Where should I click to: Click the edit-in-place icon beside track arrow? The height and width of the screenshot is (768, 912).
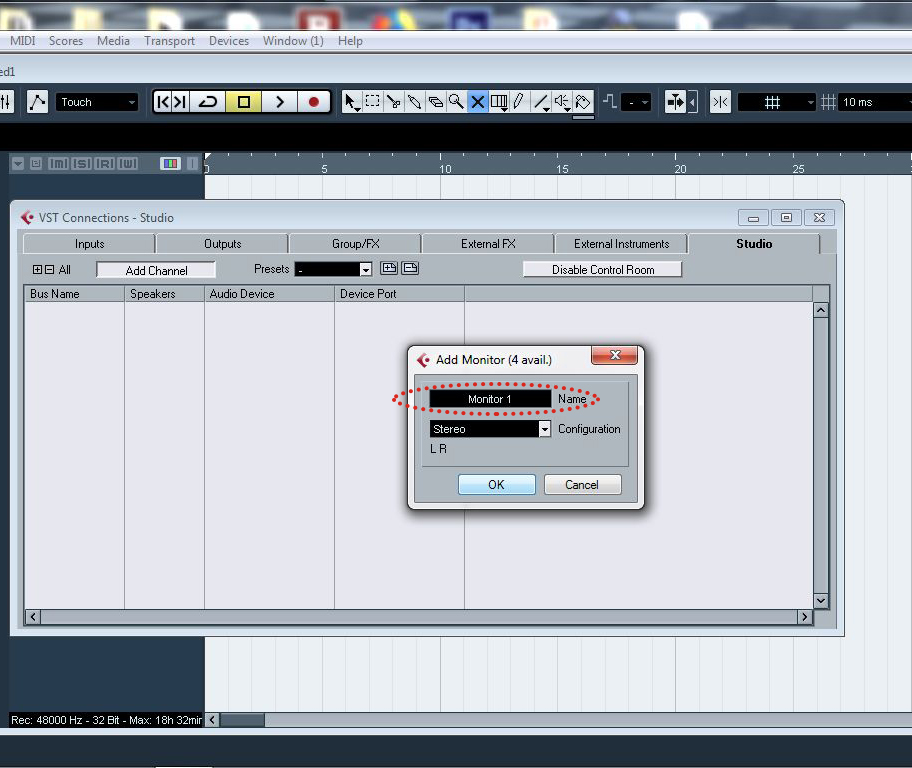tap(36, 164)
